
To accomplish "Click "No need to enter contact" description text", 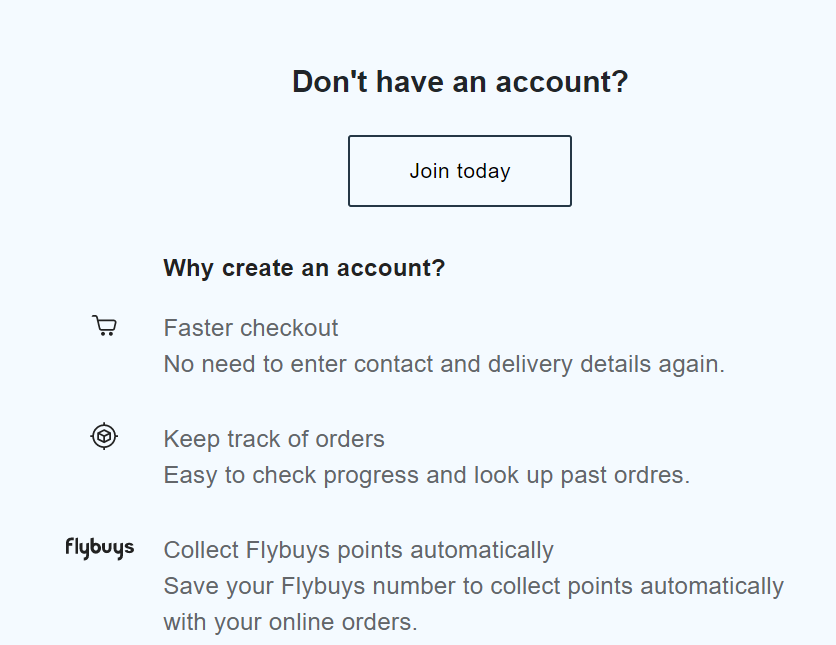I will point(443,364).
